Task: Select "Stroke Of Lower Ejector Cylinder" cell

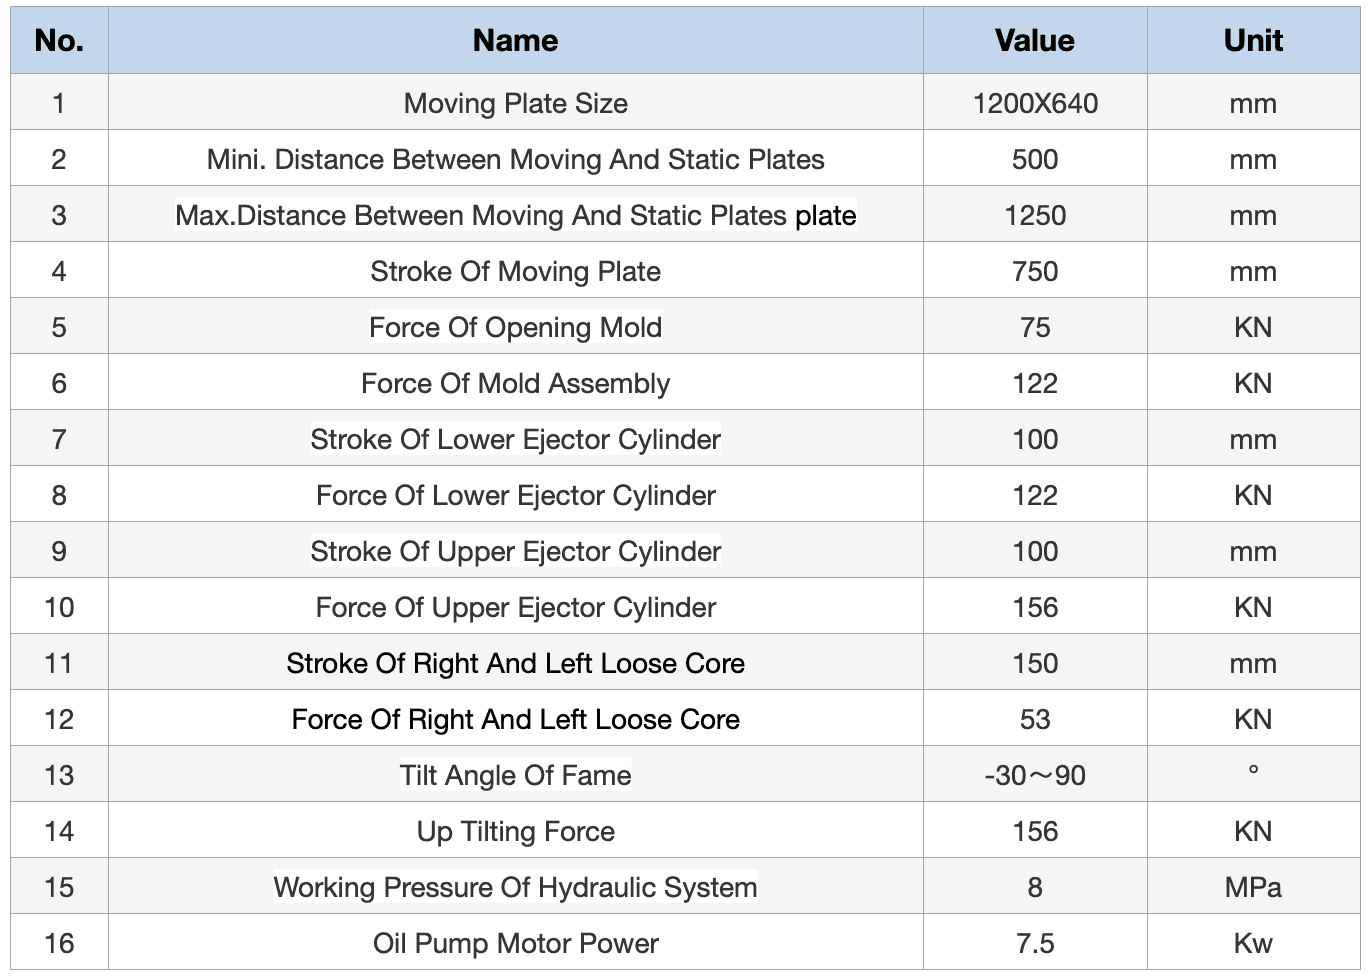Action: click(x=515, y=439)
